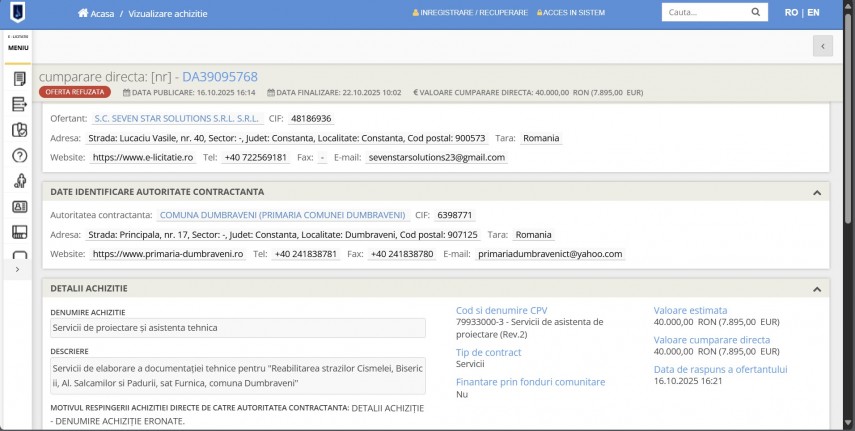Switch language to EN
This screenshot has height=431, width=855.
(x=813, y=13)
